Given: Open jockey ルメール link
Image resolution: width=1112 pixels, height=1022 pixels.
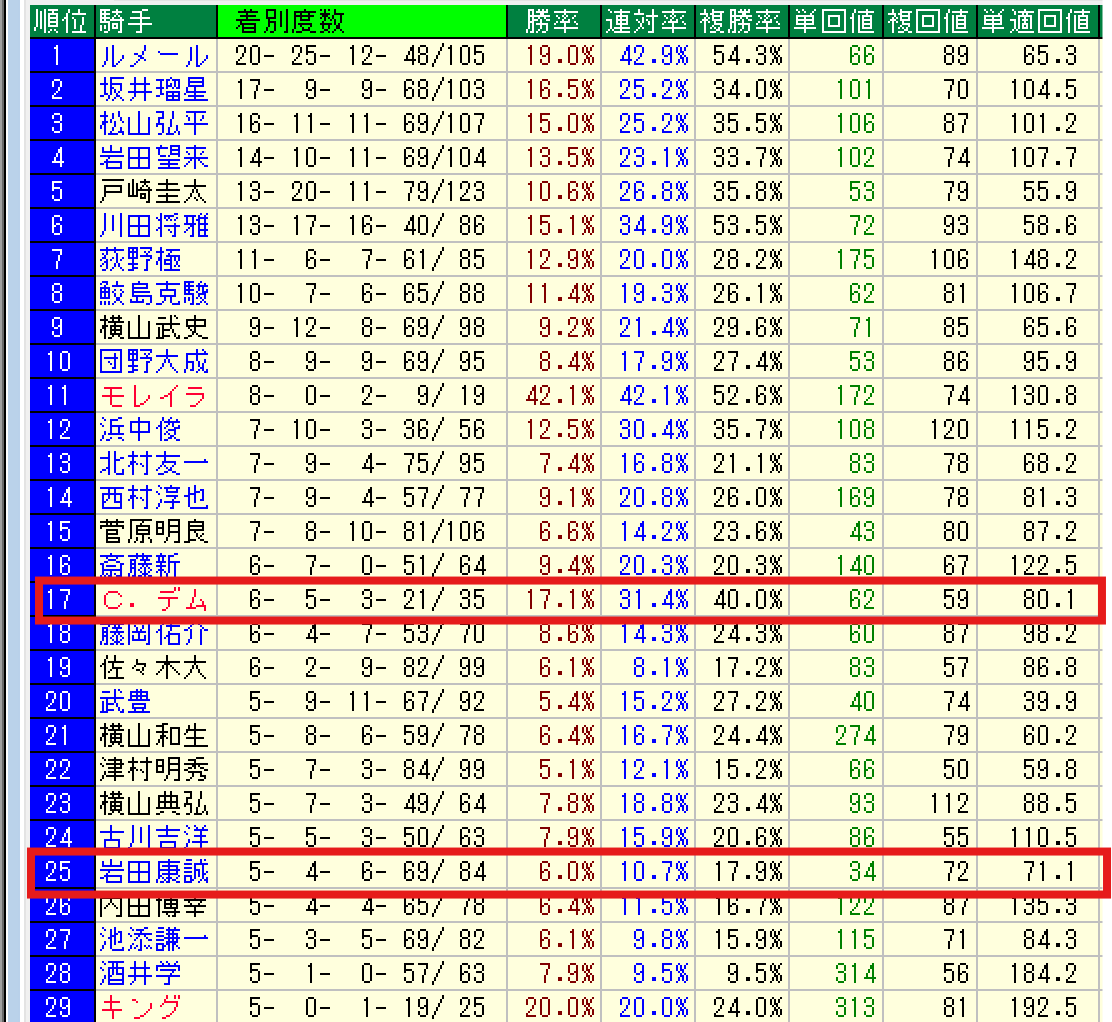Looking at the screenshot, I should pyautogui.click(x=154, y=57).
